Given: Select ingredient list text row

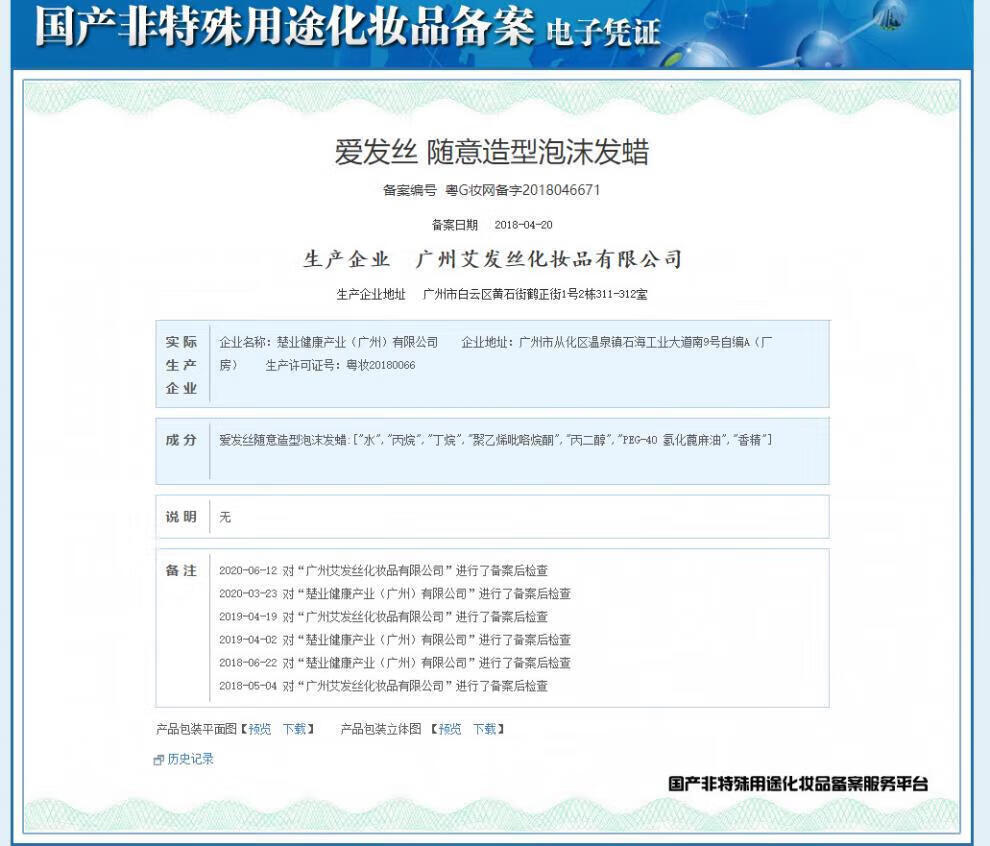Looking at the screenshot, I should click(496, 440).
